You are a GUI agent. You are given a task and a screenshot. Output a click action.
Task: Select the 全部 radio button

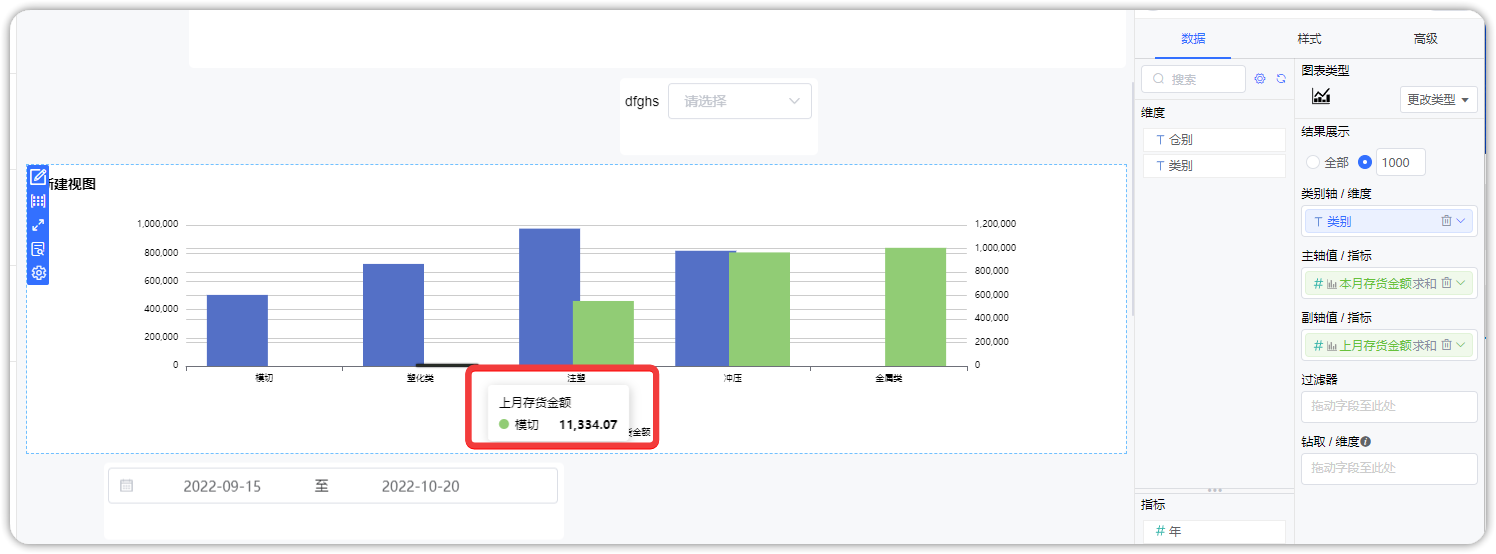click(x=1313, y=162)
